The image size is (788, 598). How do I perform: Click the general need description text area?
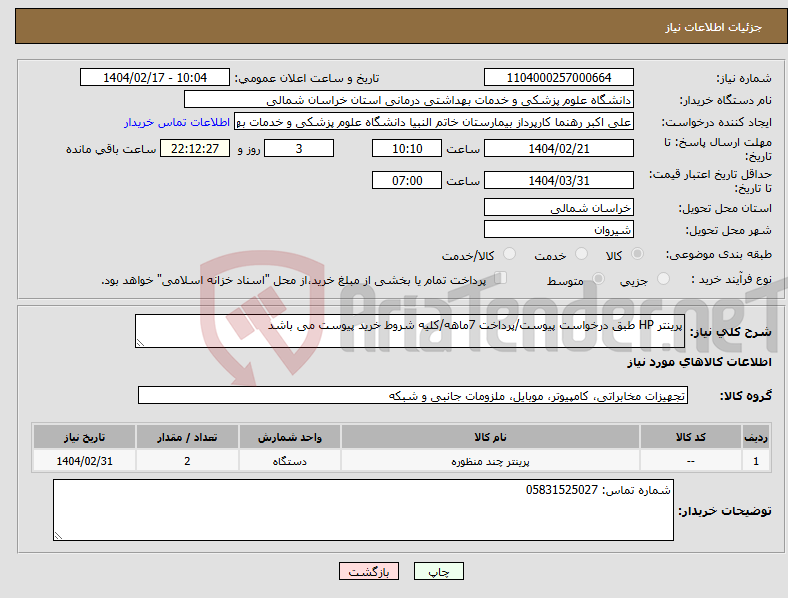pyautogui.click(x=410, y=331)
